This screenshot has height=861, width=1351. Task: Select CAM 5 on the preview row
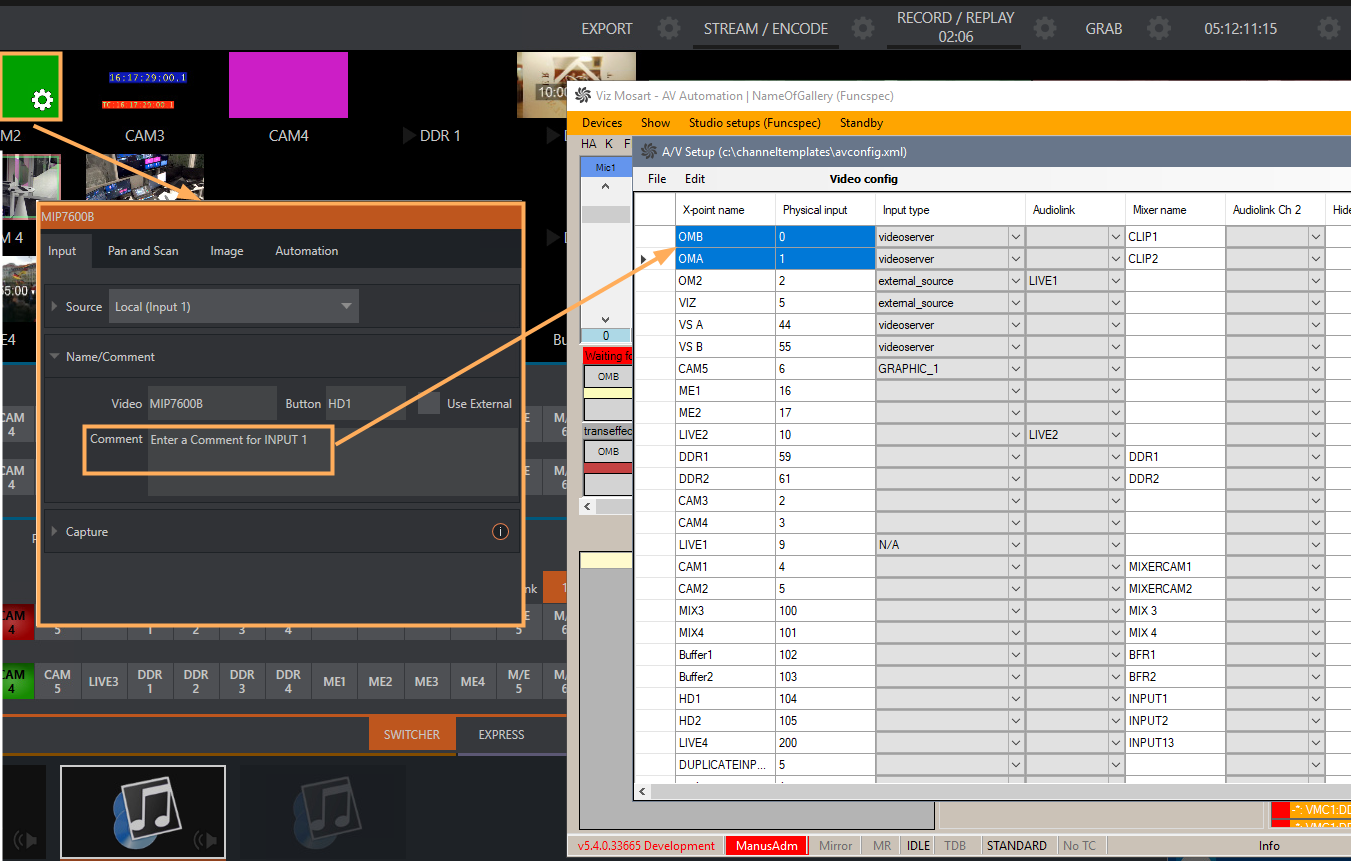click(58, 682)
